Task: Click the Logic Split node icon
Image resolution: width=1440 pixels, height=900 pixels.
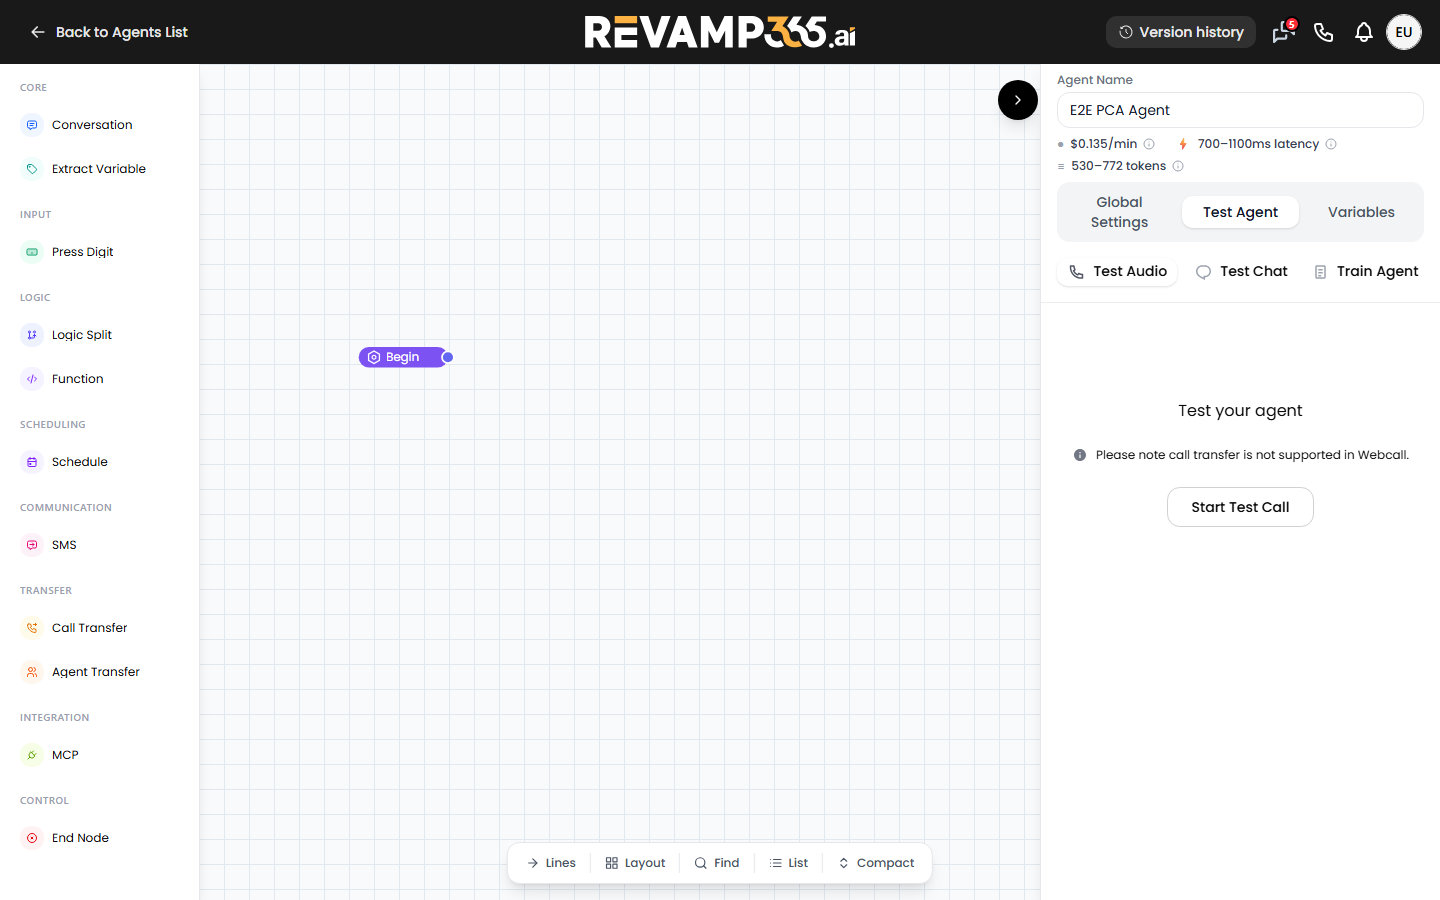Action: click(32, 335)
